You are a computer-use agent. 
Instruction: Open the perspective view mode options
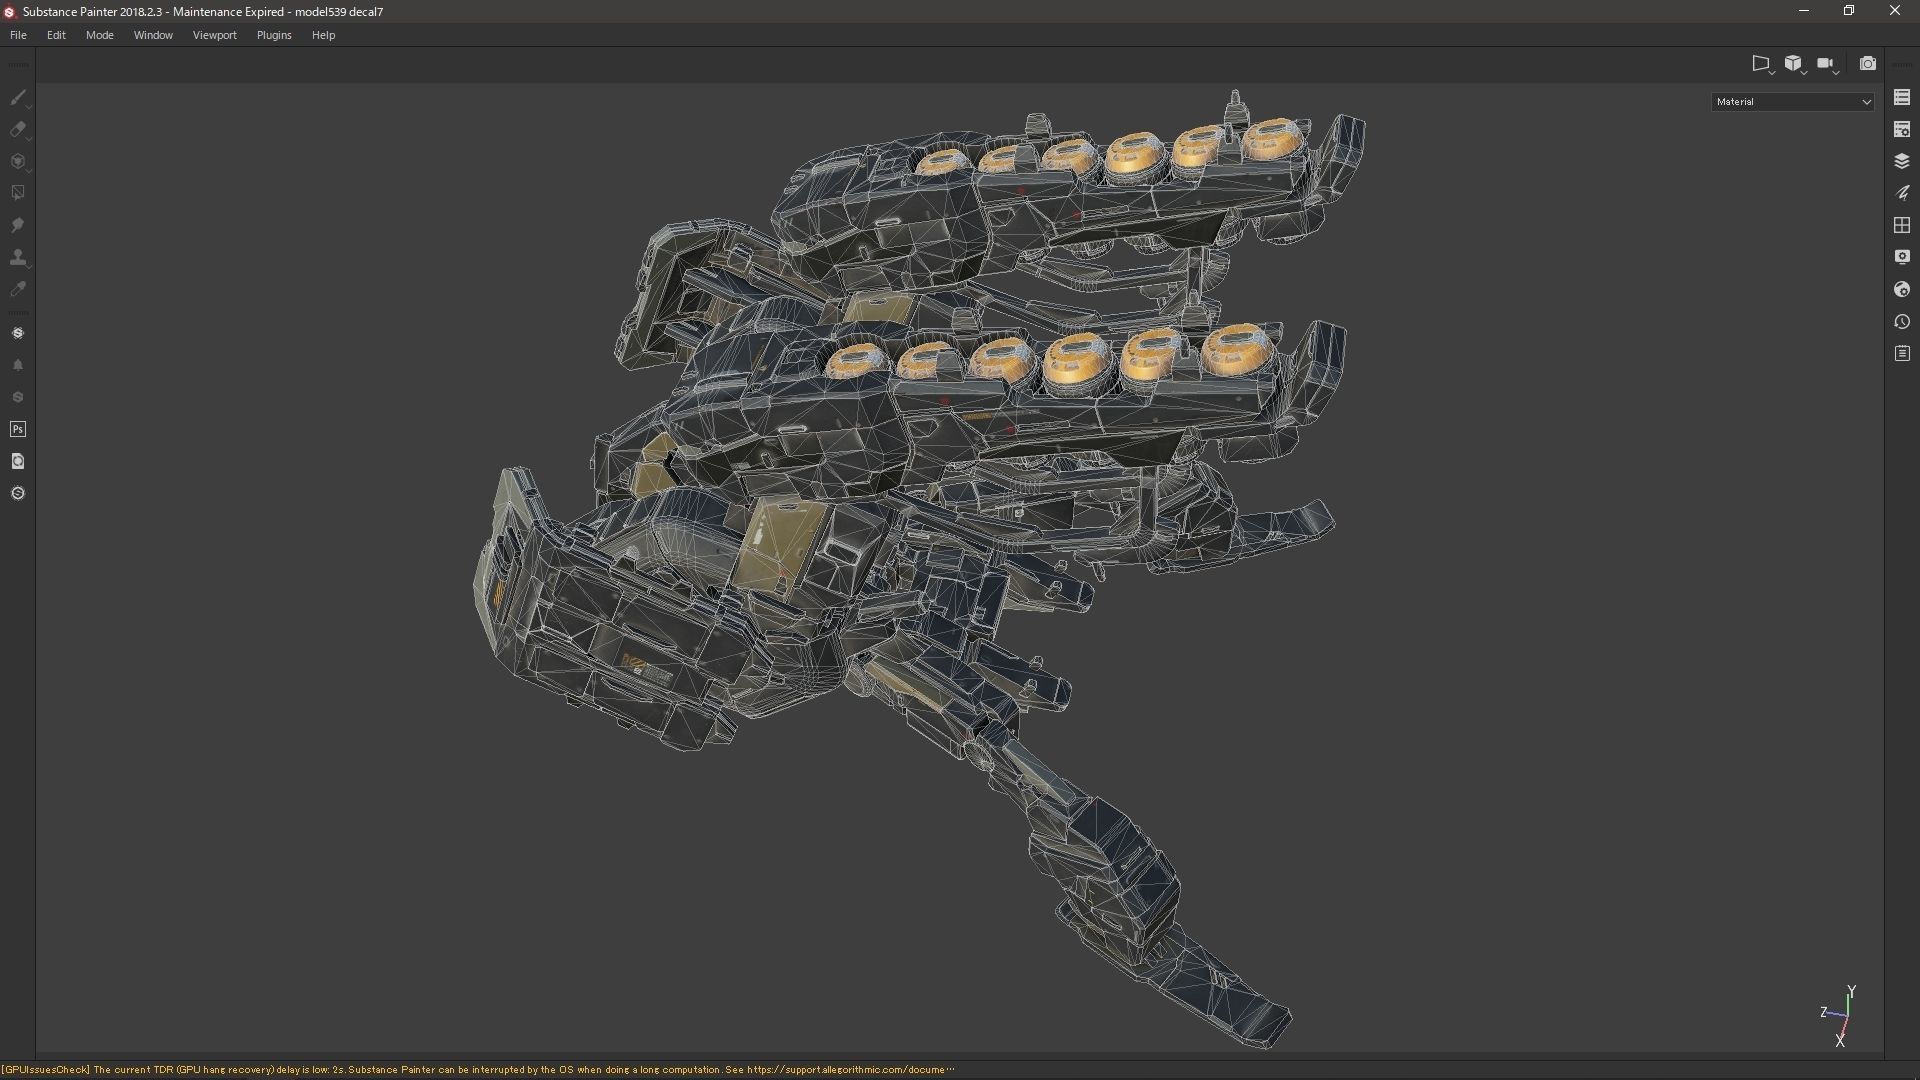(1762, 64)
